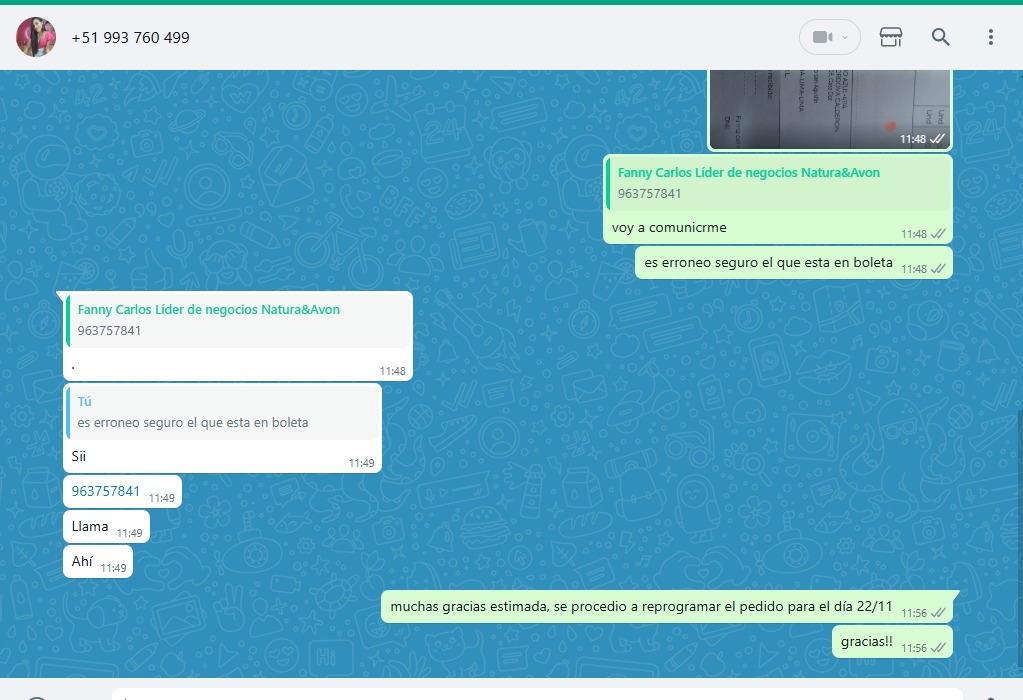Click the contact number +51 993 760 499

(130, 37)
